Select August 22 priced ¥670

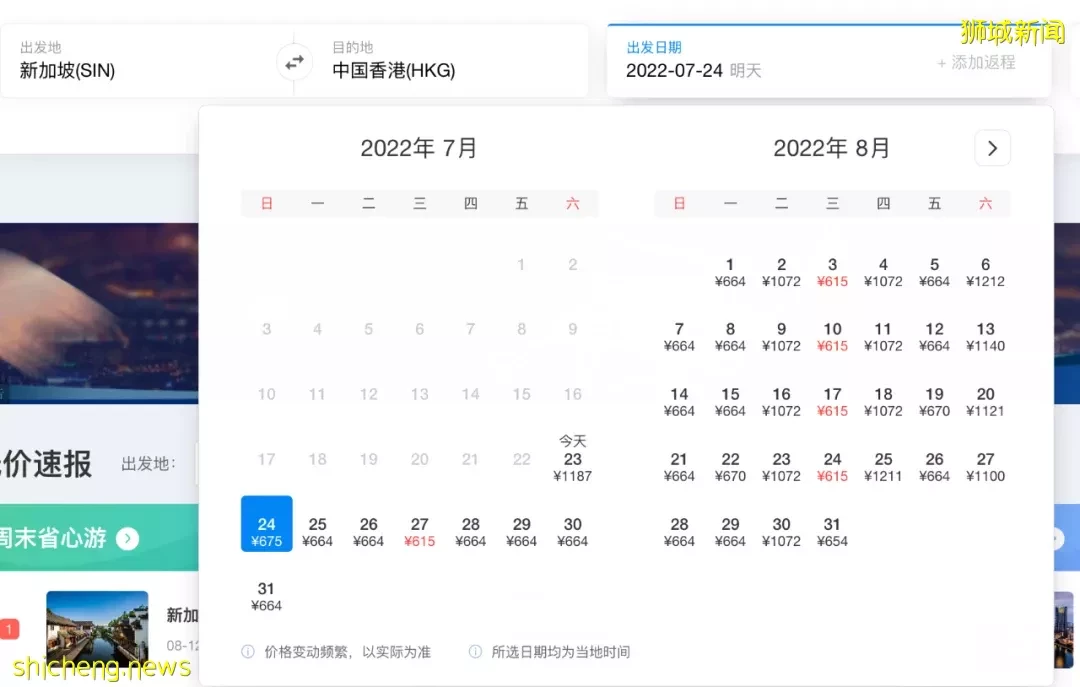730,466
